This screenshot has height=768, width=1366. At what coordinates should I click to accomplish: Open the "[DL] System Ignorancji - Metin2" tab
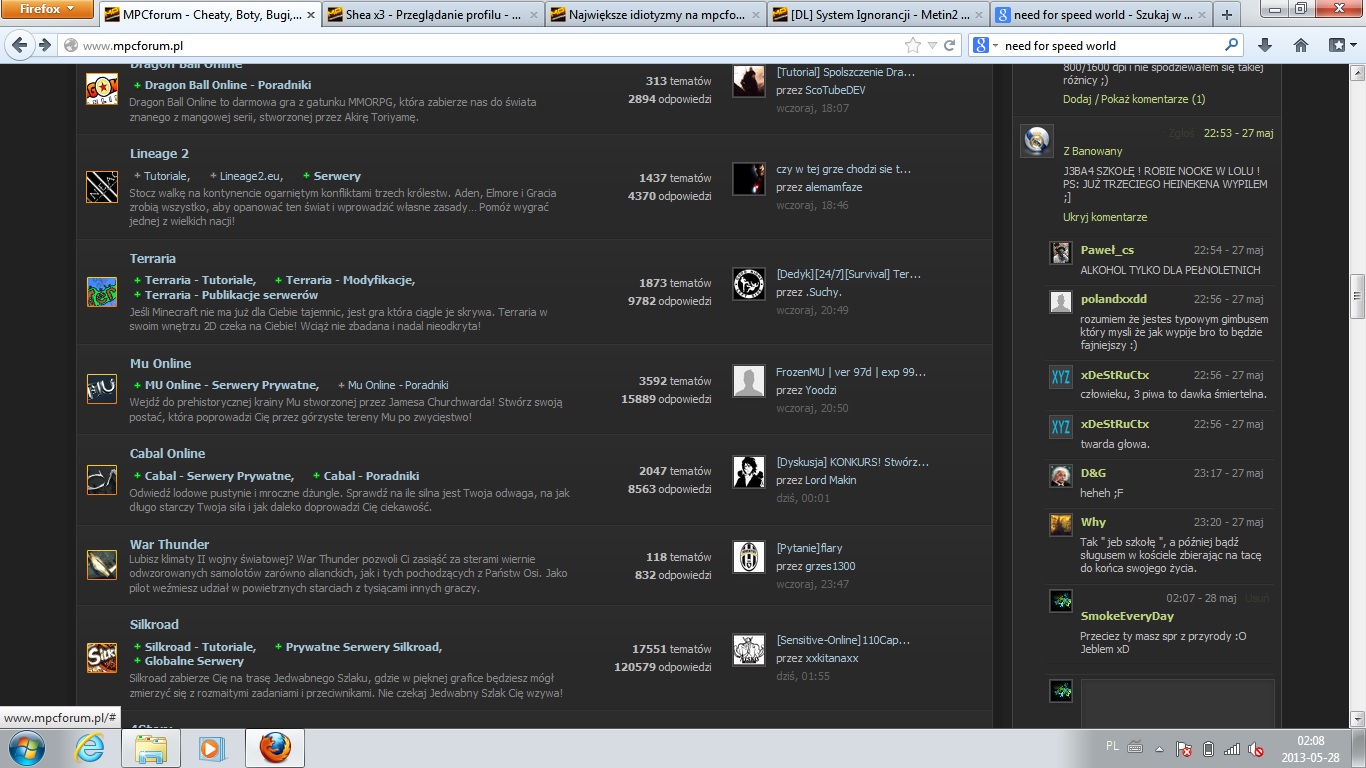tap(880, 15)
